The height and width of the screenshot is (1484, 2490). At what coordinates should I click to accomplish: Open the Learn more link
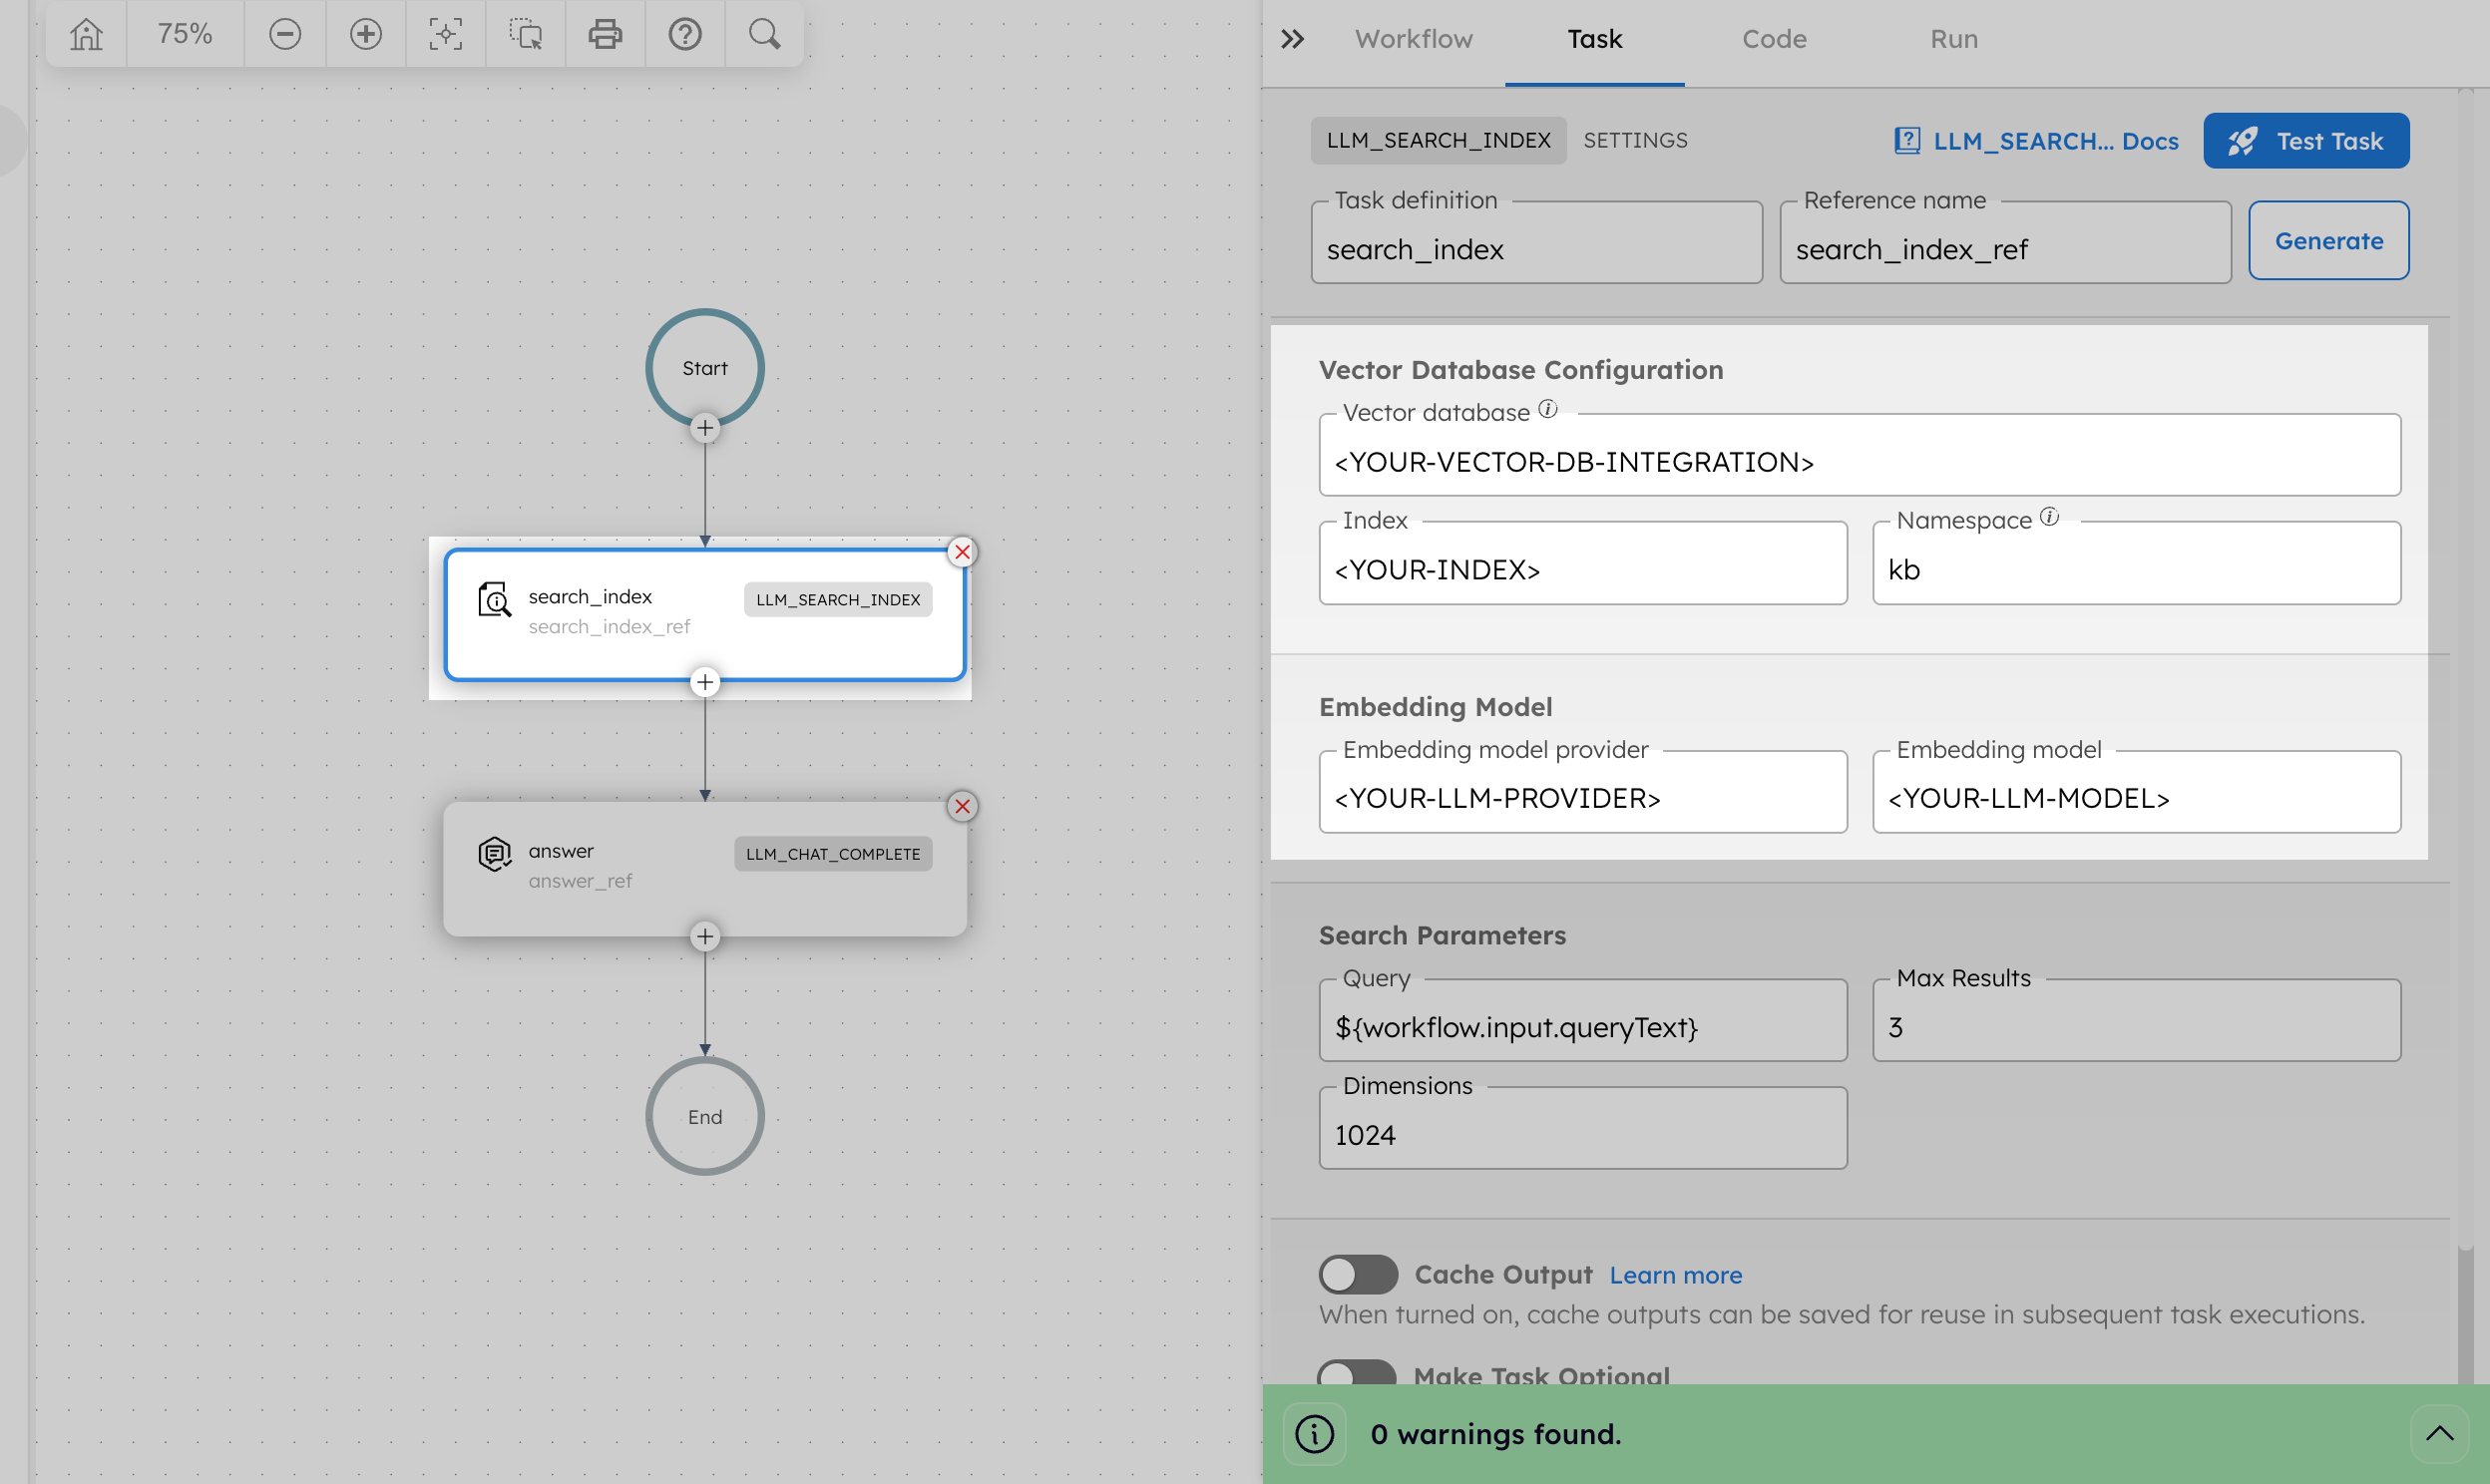pyautogui.click(x=1676, y=1274)
